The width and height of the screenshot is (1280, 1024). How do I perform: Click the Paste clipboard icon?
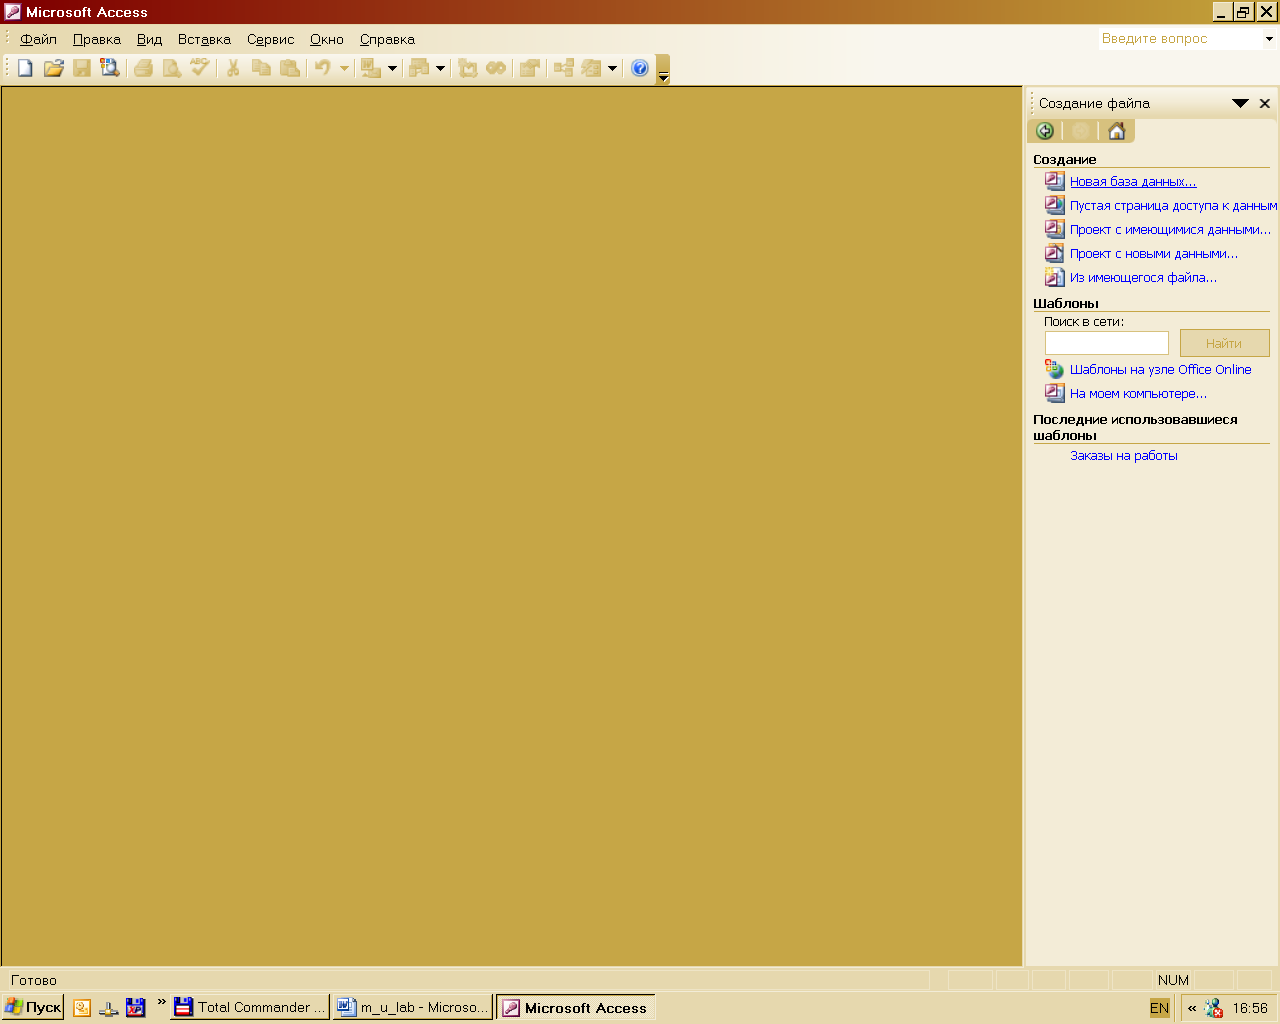click(x=290, y=68)
